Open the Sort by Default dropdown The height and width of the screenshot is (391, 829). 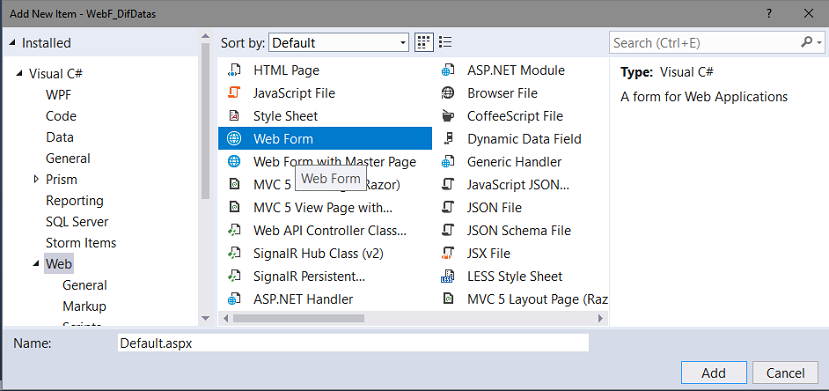click(338, 43)
